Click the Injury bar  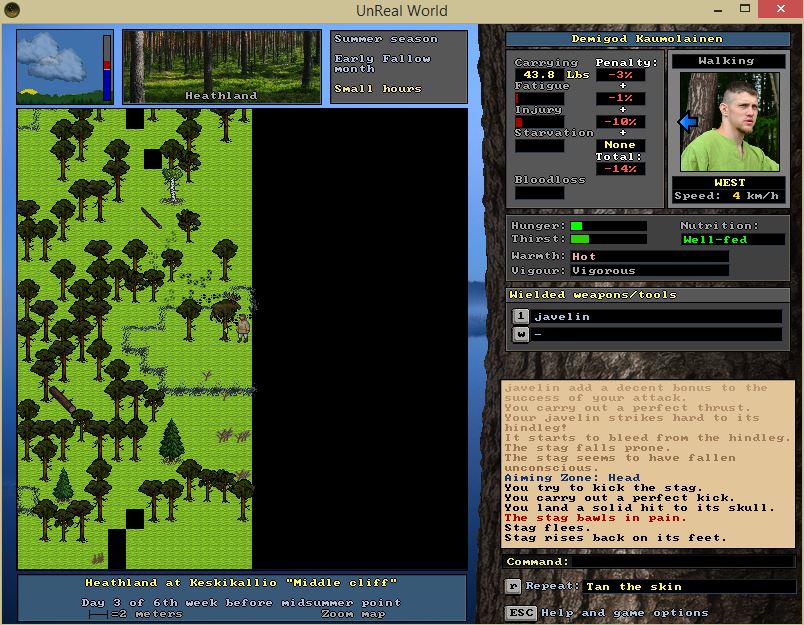(539, 122)
